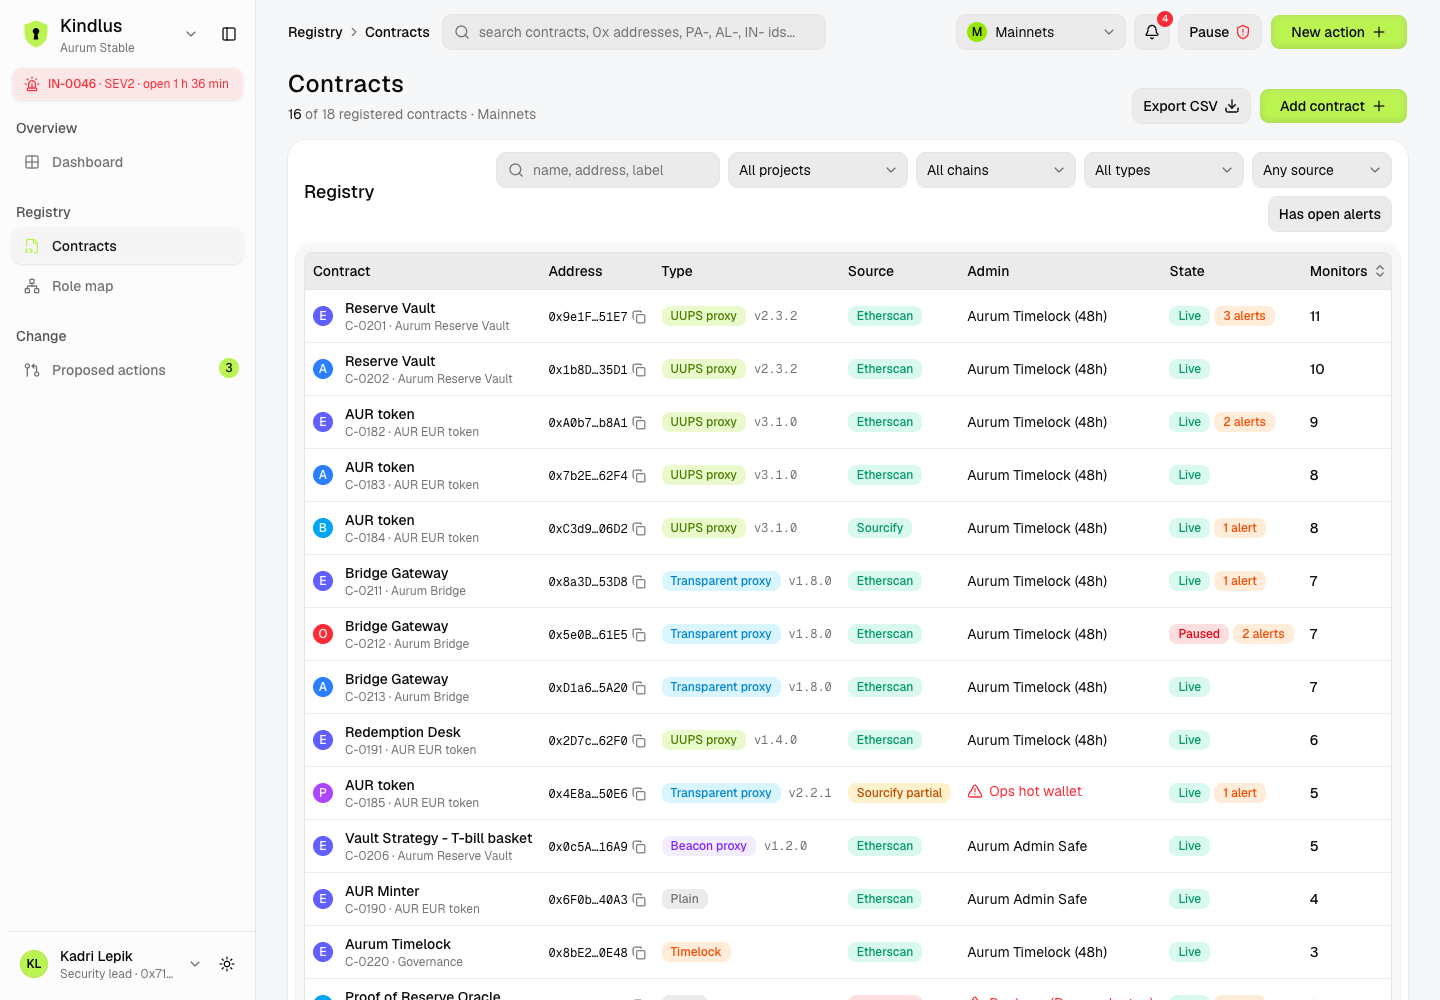Open the Any source dropdown
Image resolution: width=1440 pixels, height=1000 pixels.
pos(1321,170)
